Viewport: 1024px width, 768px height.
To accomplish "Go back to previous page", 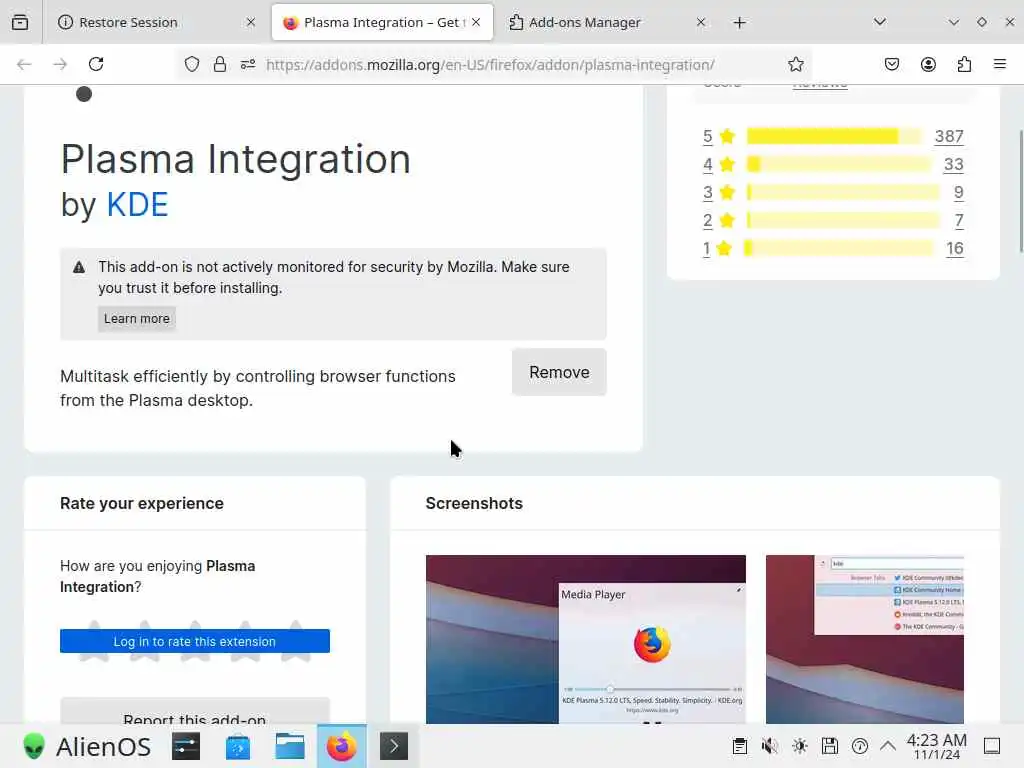I will coord(24,64).
